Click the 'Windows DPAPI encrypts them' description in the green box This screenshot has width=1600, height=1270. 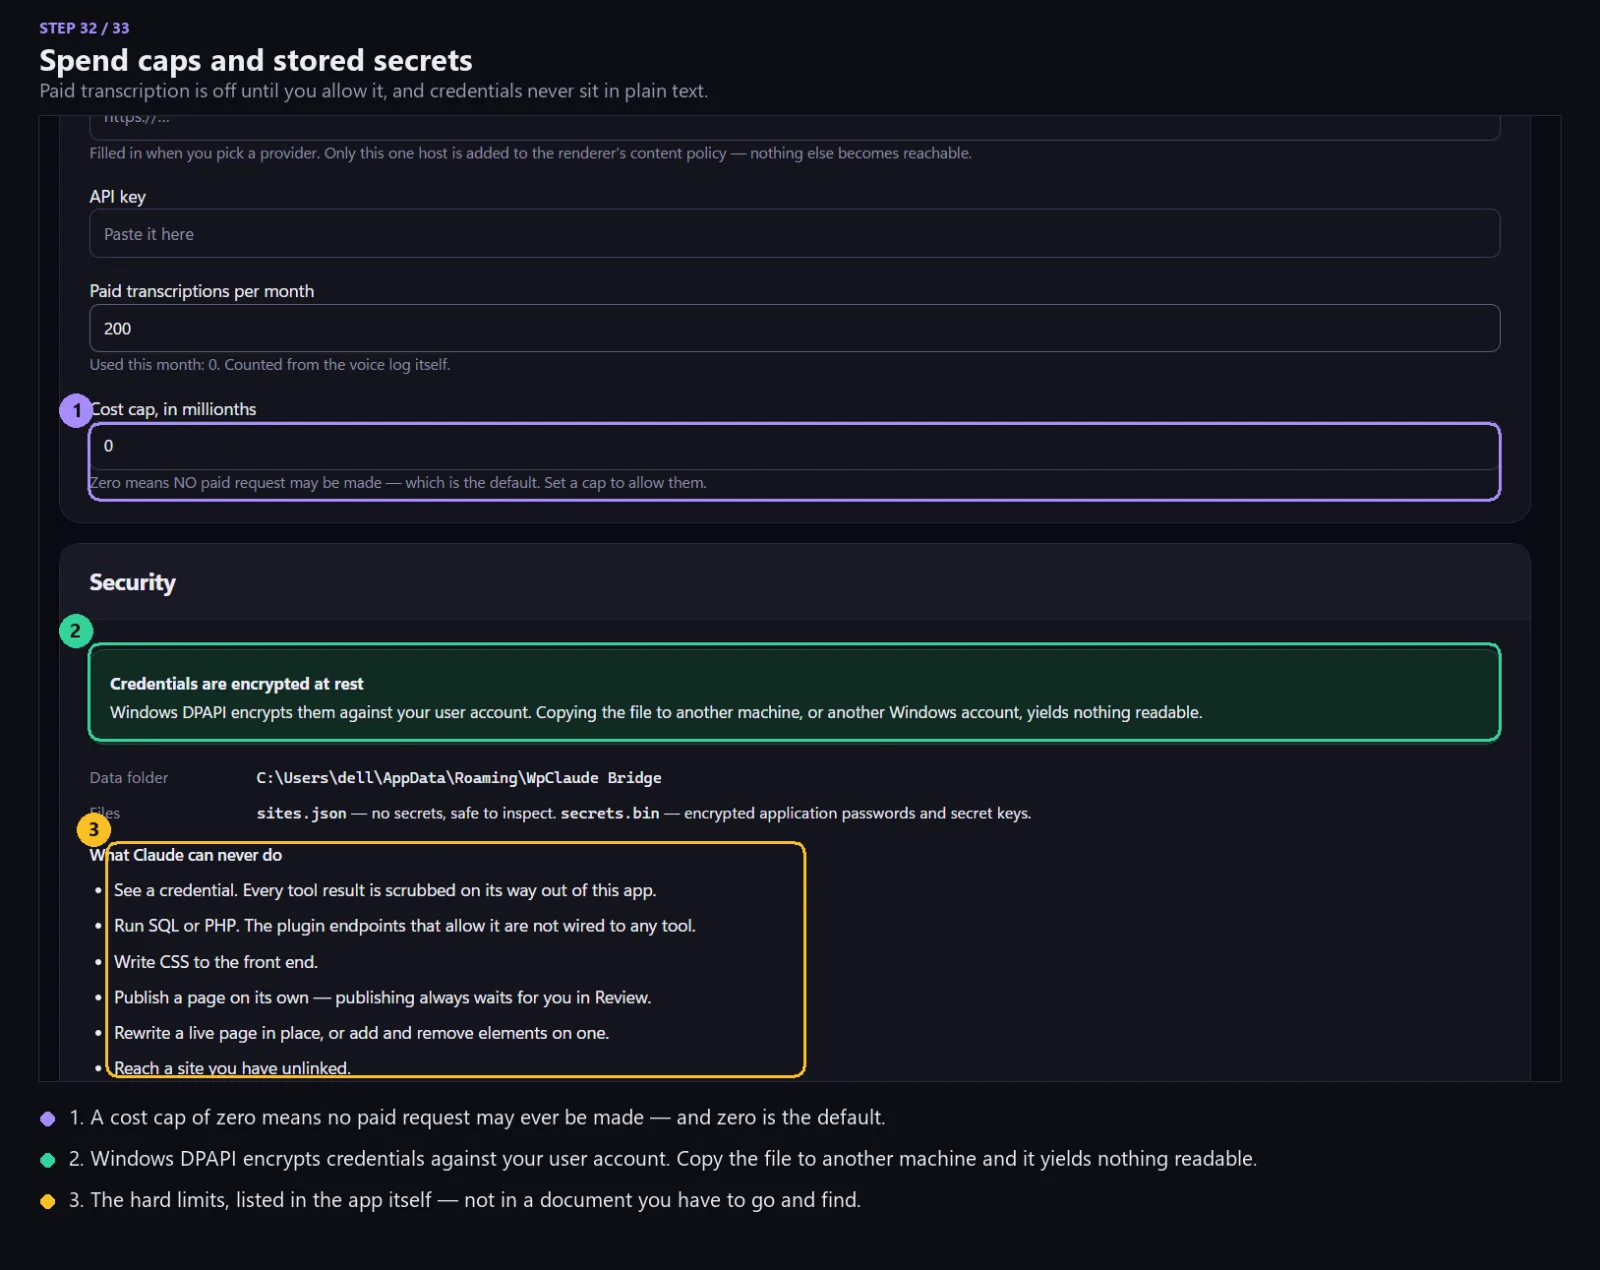pos(656,712)
